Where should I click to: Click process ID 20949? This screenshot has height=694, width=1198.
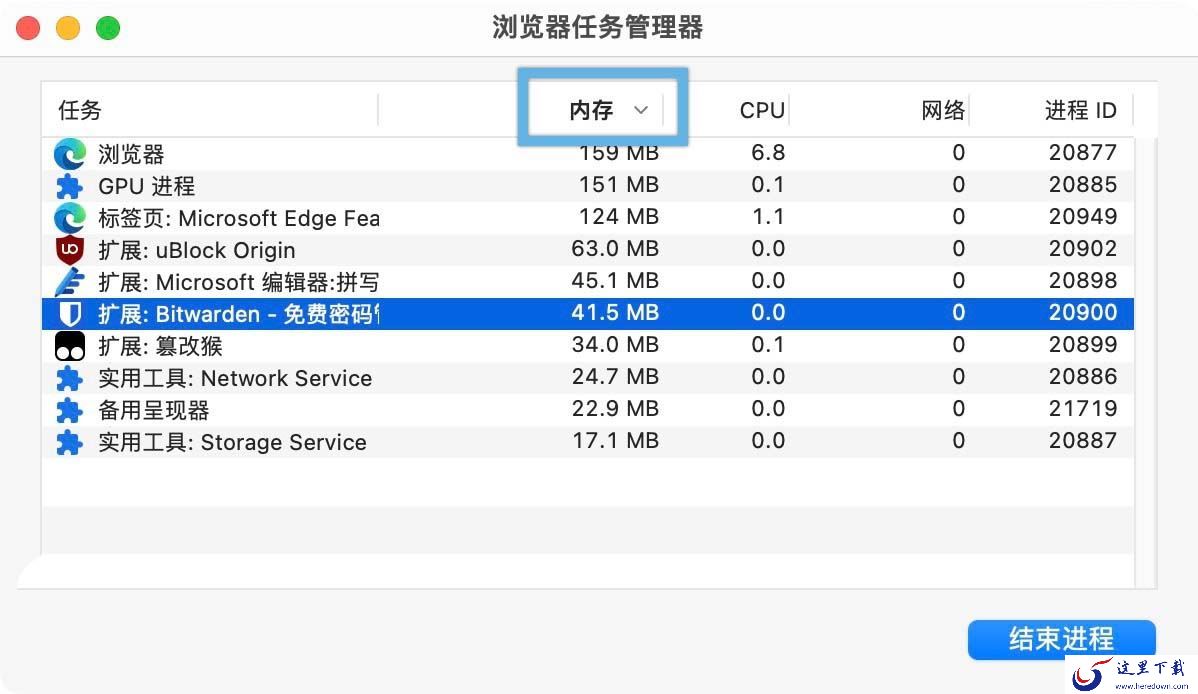click(x=1083, y=217)
